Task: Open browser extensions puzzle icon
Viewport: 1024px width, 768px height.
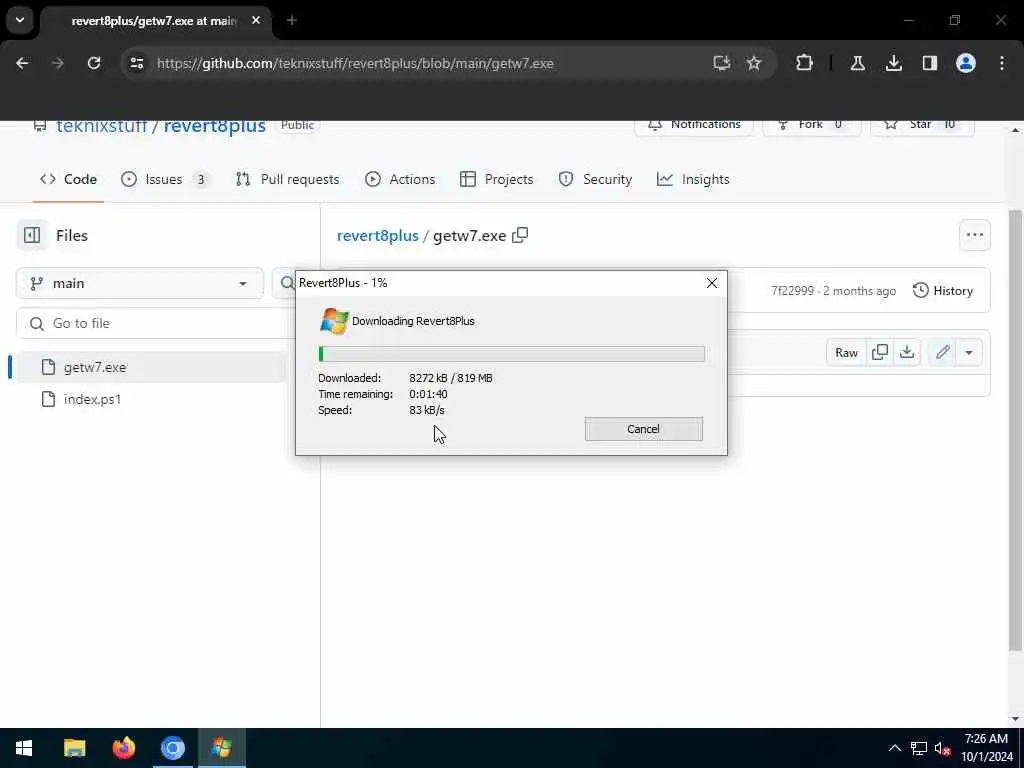Action: coord(805,63)
